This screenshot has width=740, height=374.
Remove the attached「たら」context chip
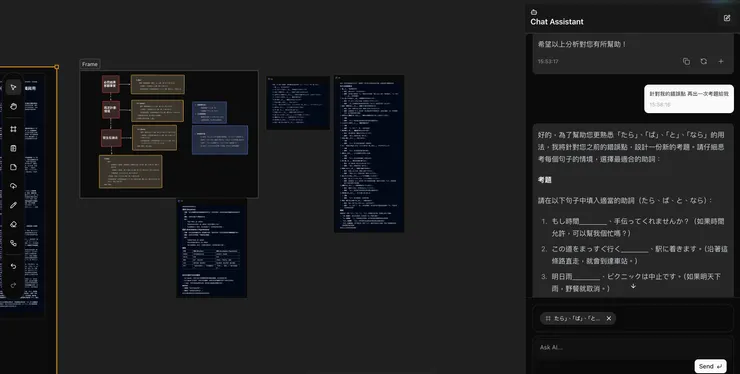pyautogui.click(x=609, y=318)
